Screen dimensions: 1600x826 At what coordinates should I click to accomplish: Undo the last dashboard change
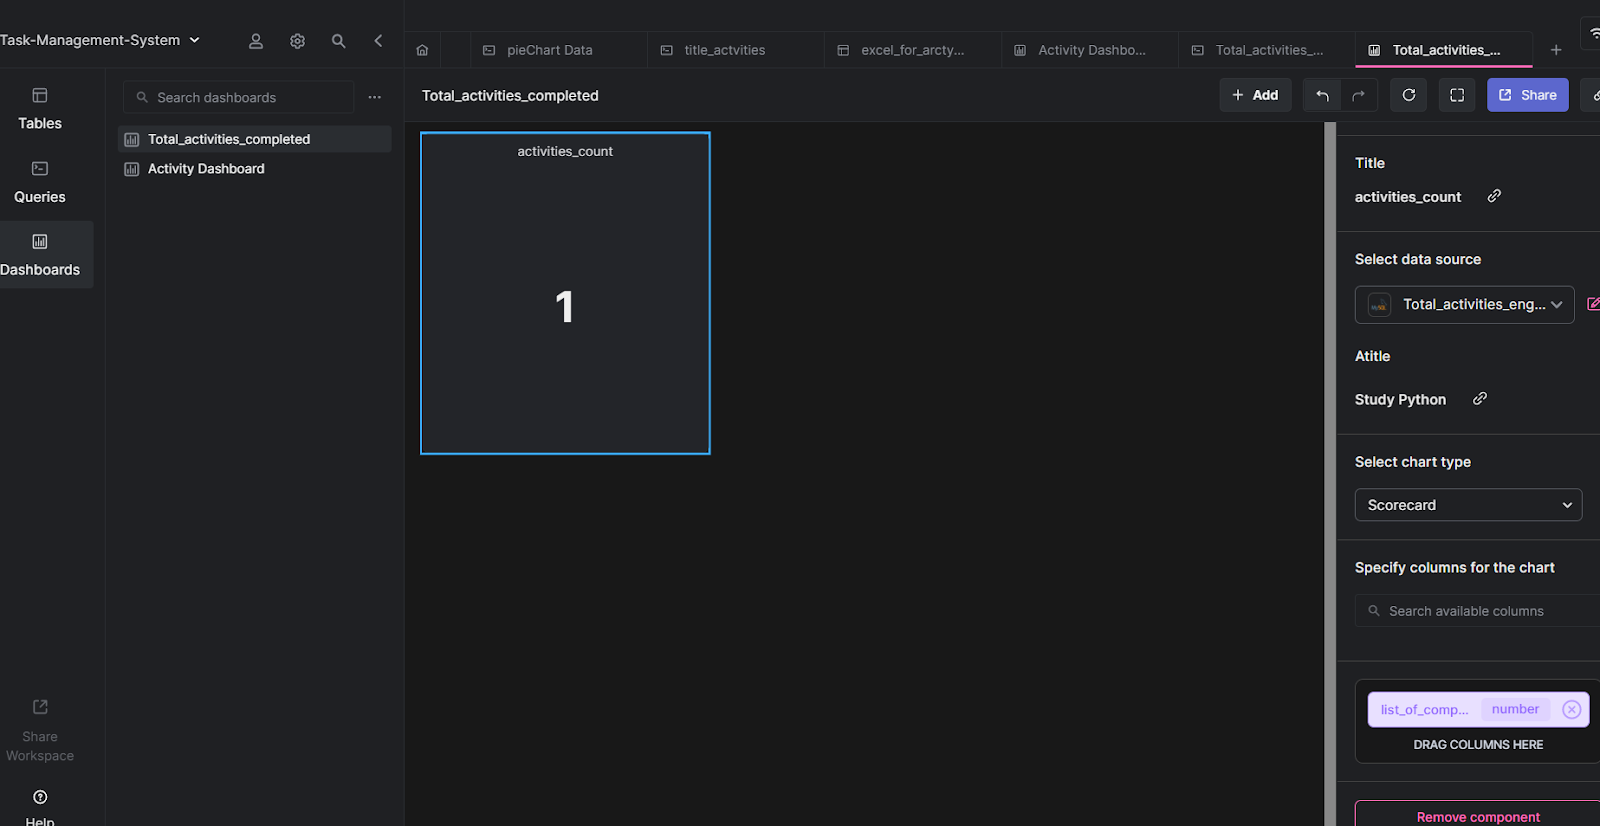point(1322,95)
